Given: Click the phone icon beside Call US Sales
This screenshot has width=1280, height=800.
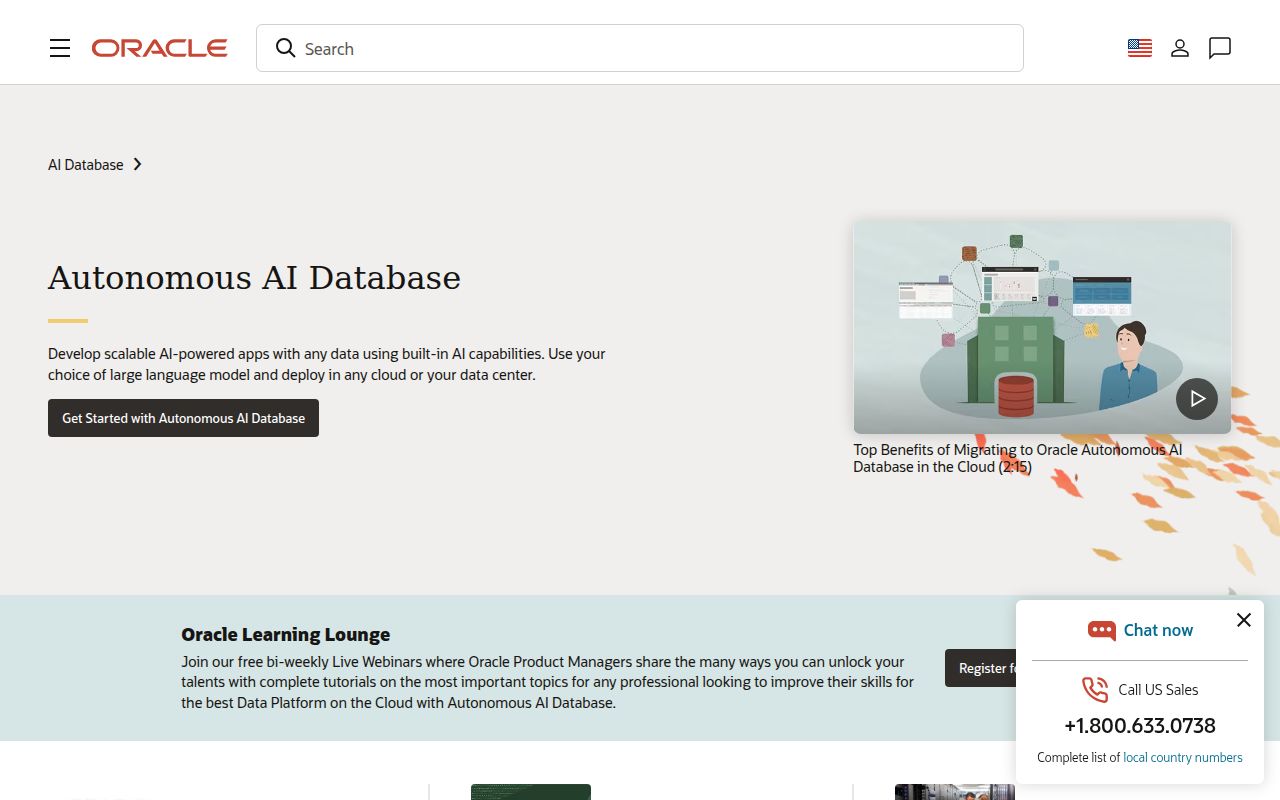Looking at the screenshot, I should pos(1095,689).
